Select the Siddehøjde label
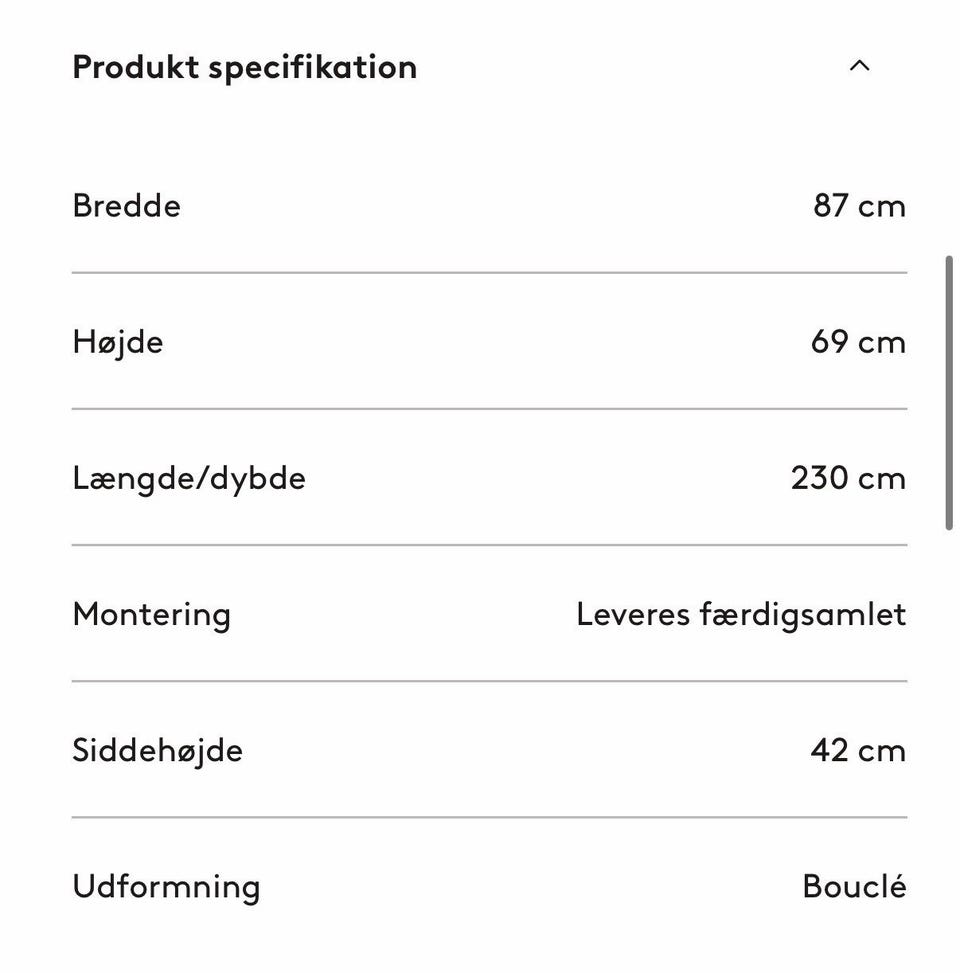Screen dimensions: 960x973 pyautogui.click(x=157, y=750)
